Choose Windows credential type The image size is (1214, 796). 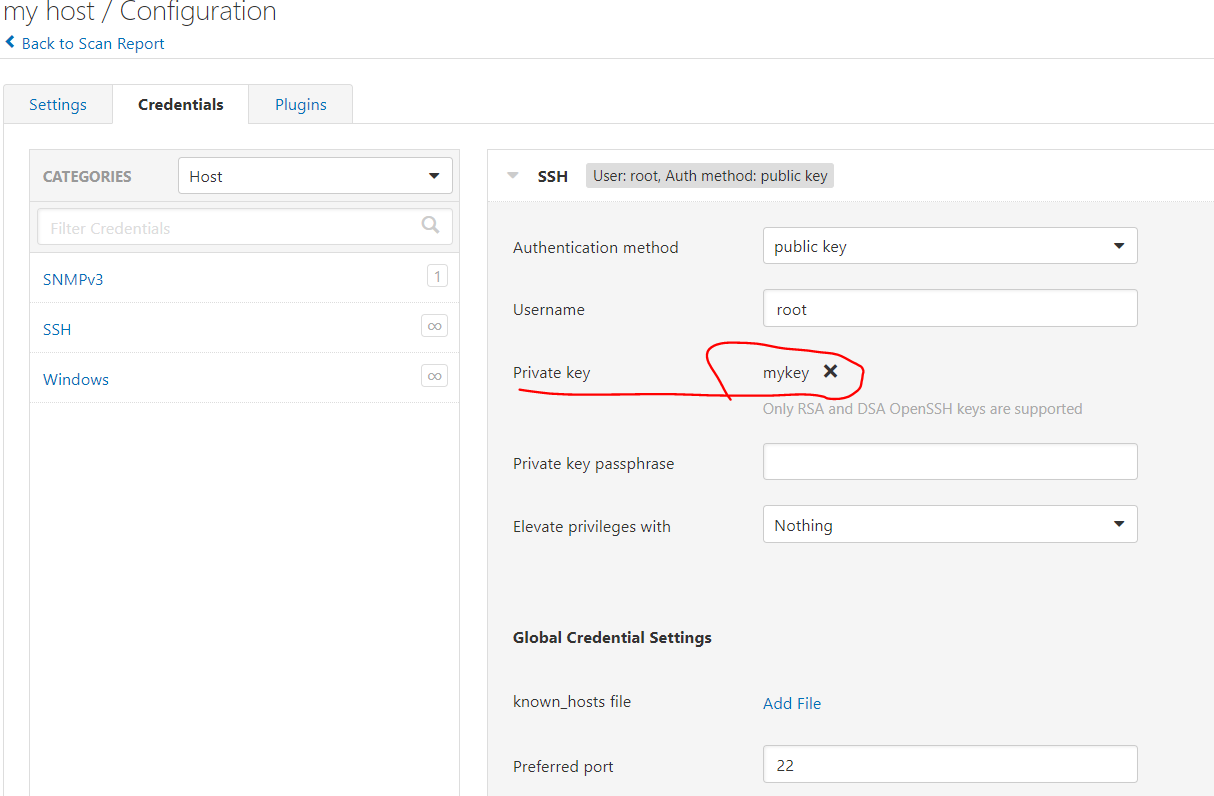(76, 379)
